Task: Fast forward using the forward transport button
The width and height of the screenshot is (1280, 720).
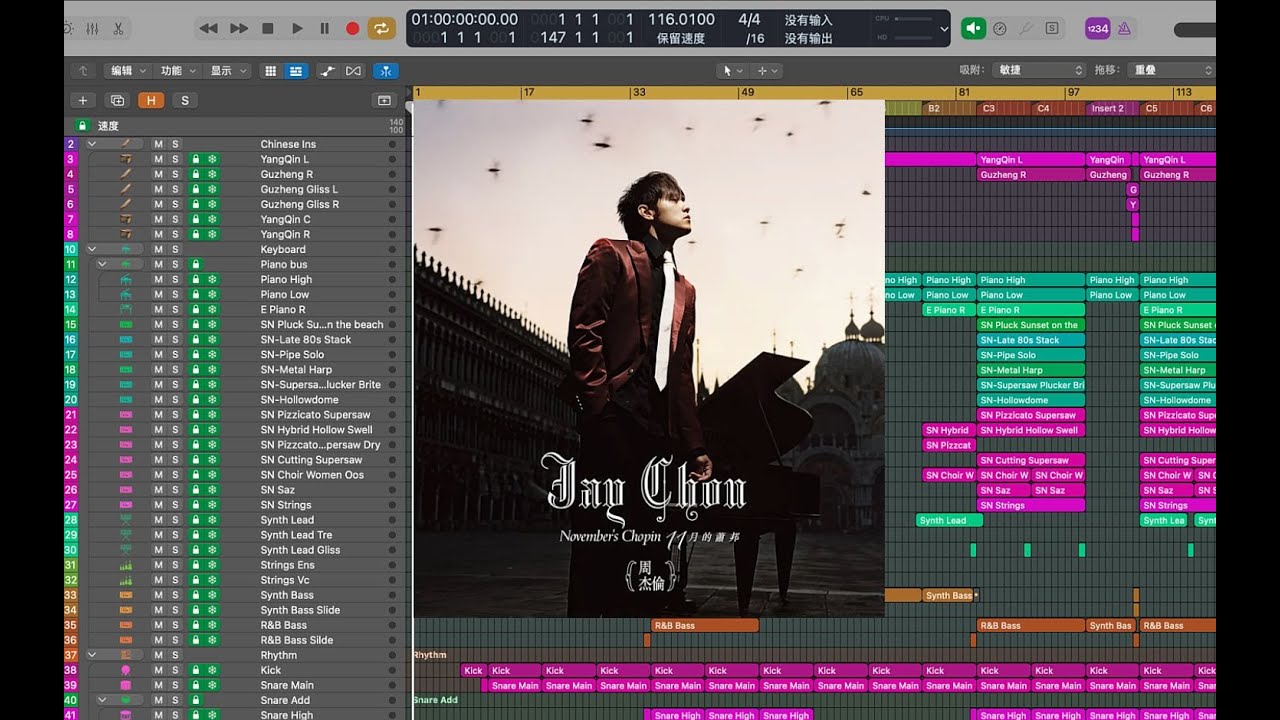Action: pyautogui.click(x=239, y=29)
